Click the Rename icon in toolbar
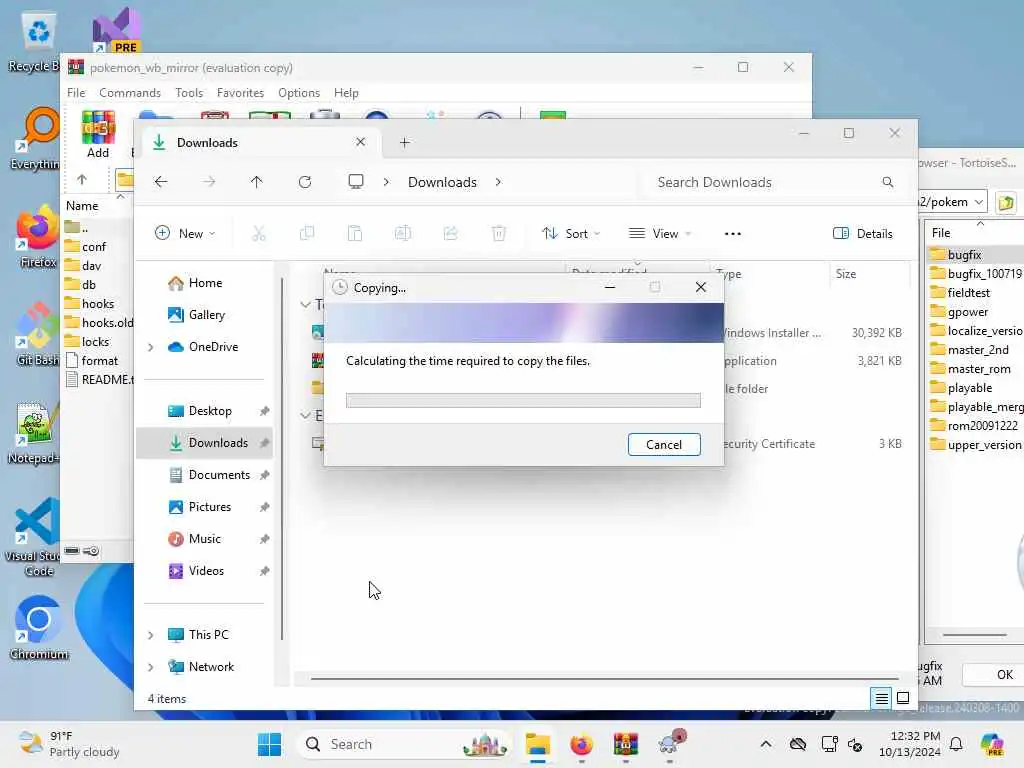This screenshot has width=1024, height=768. click(x=403, y=233)
